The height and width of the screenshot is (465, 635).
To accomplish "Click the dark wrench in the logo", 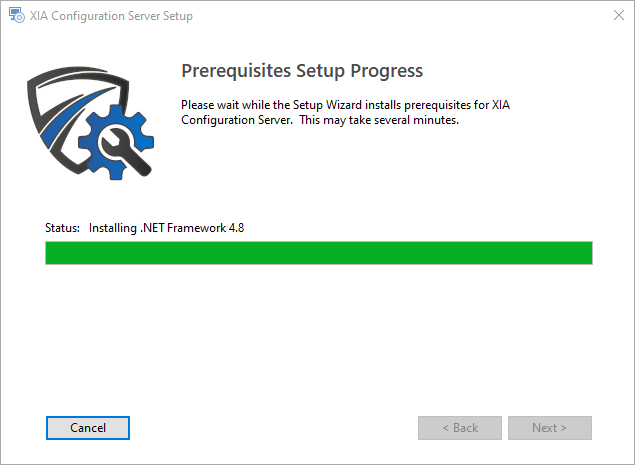I will tap(126, 153).
